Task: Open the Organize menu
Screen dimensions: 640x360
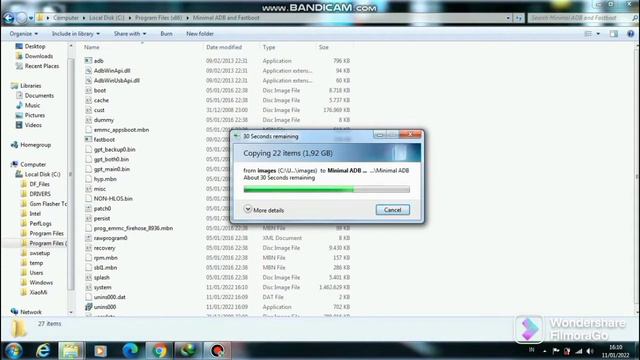Action: (24, 34)
